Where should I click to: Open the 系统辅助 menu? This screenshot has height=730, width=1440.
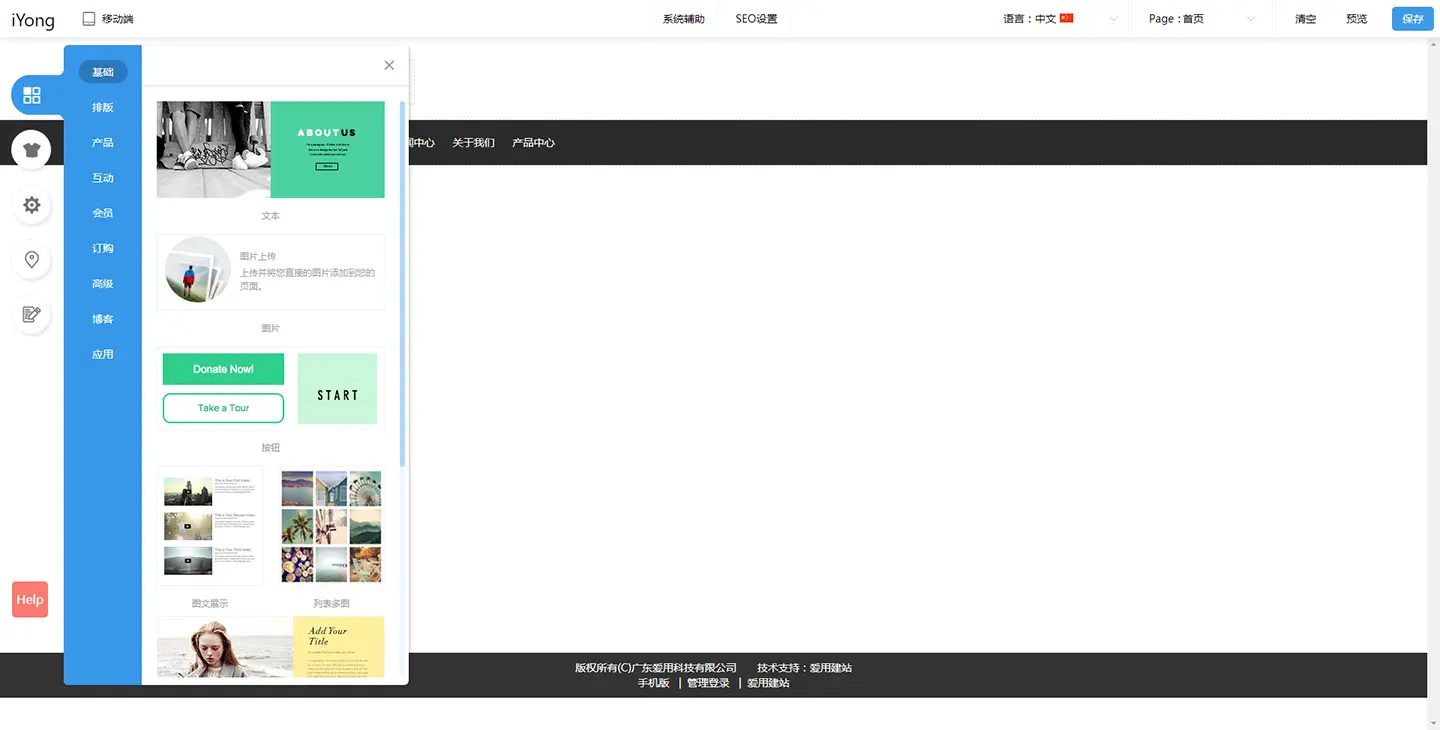tap(684, 19)
